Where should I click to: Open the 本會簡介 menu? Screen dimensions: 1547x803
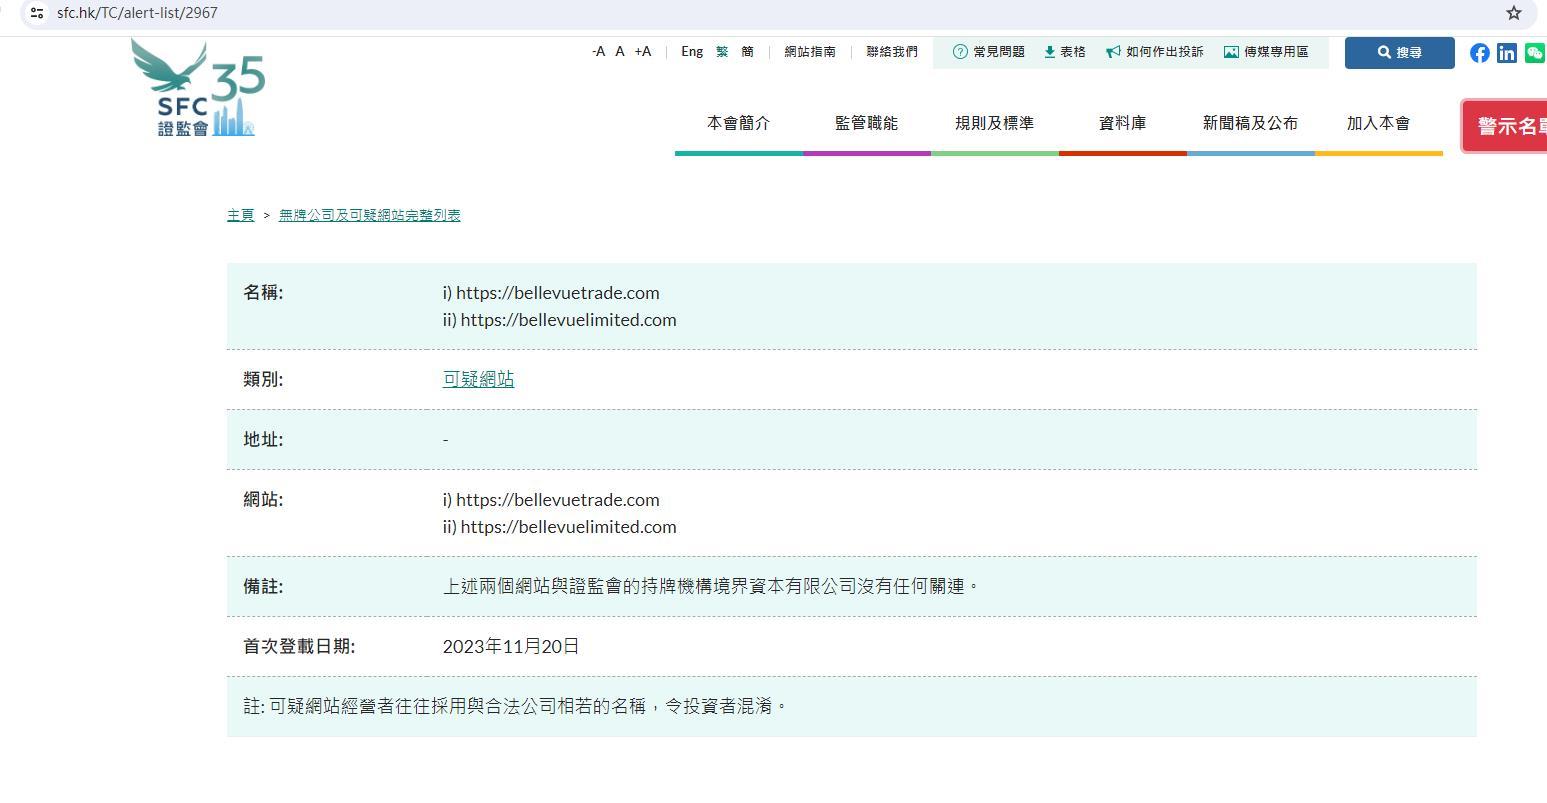pyautogui.click(x=738, y=123)
